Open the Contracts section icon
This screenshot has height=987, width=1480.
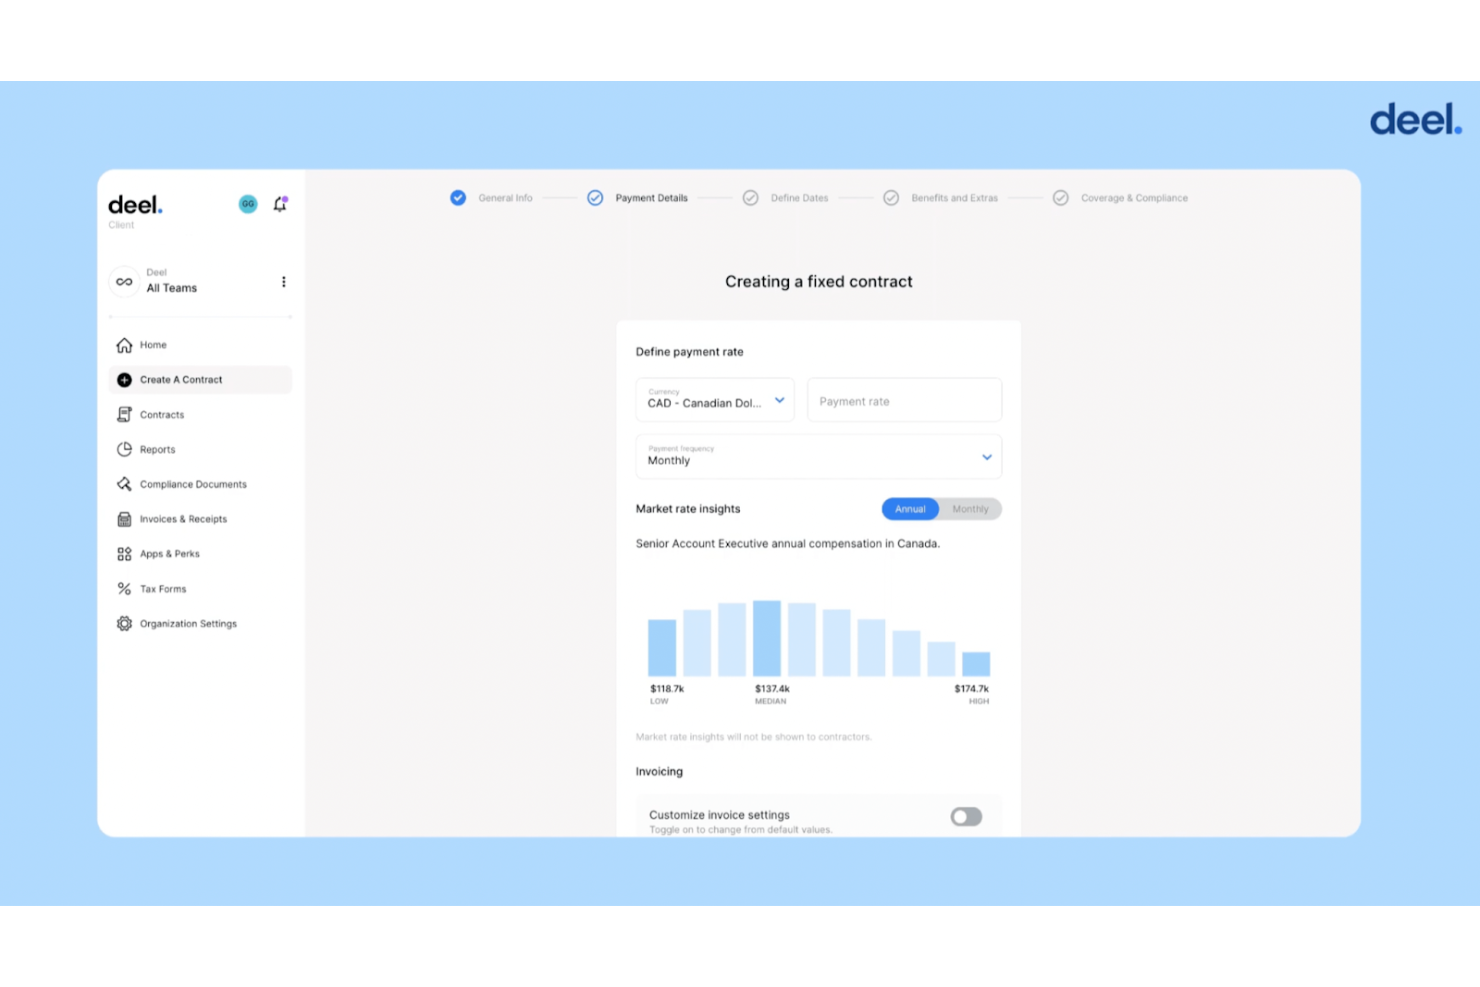124,414
